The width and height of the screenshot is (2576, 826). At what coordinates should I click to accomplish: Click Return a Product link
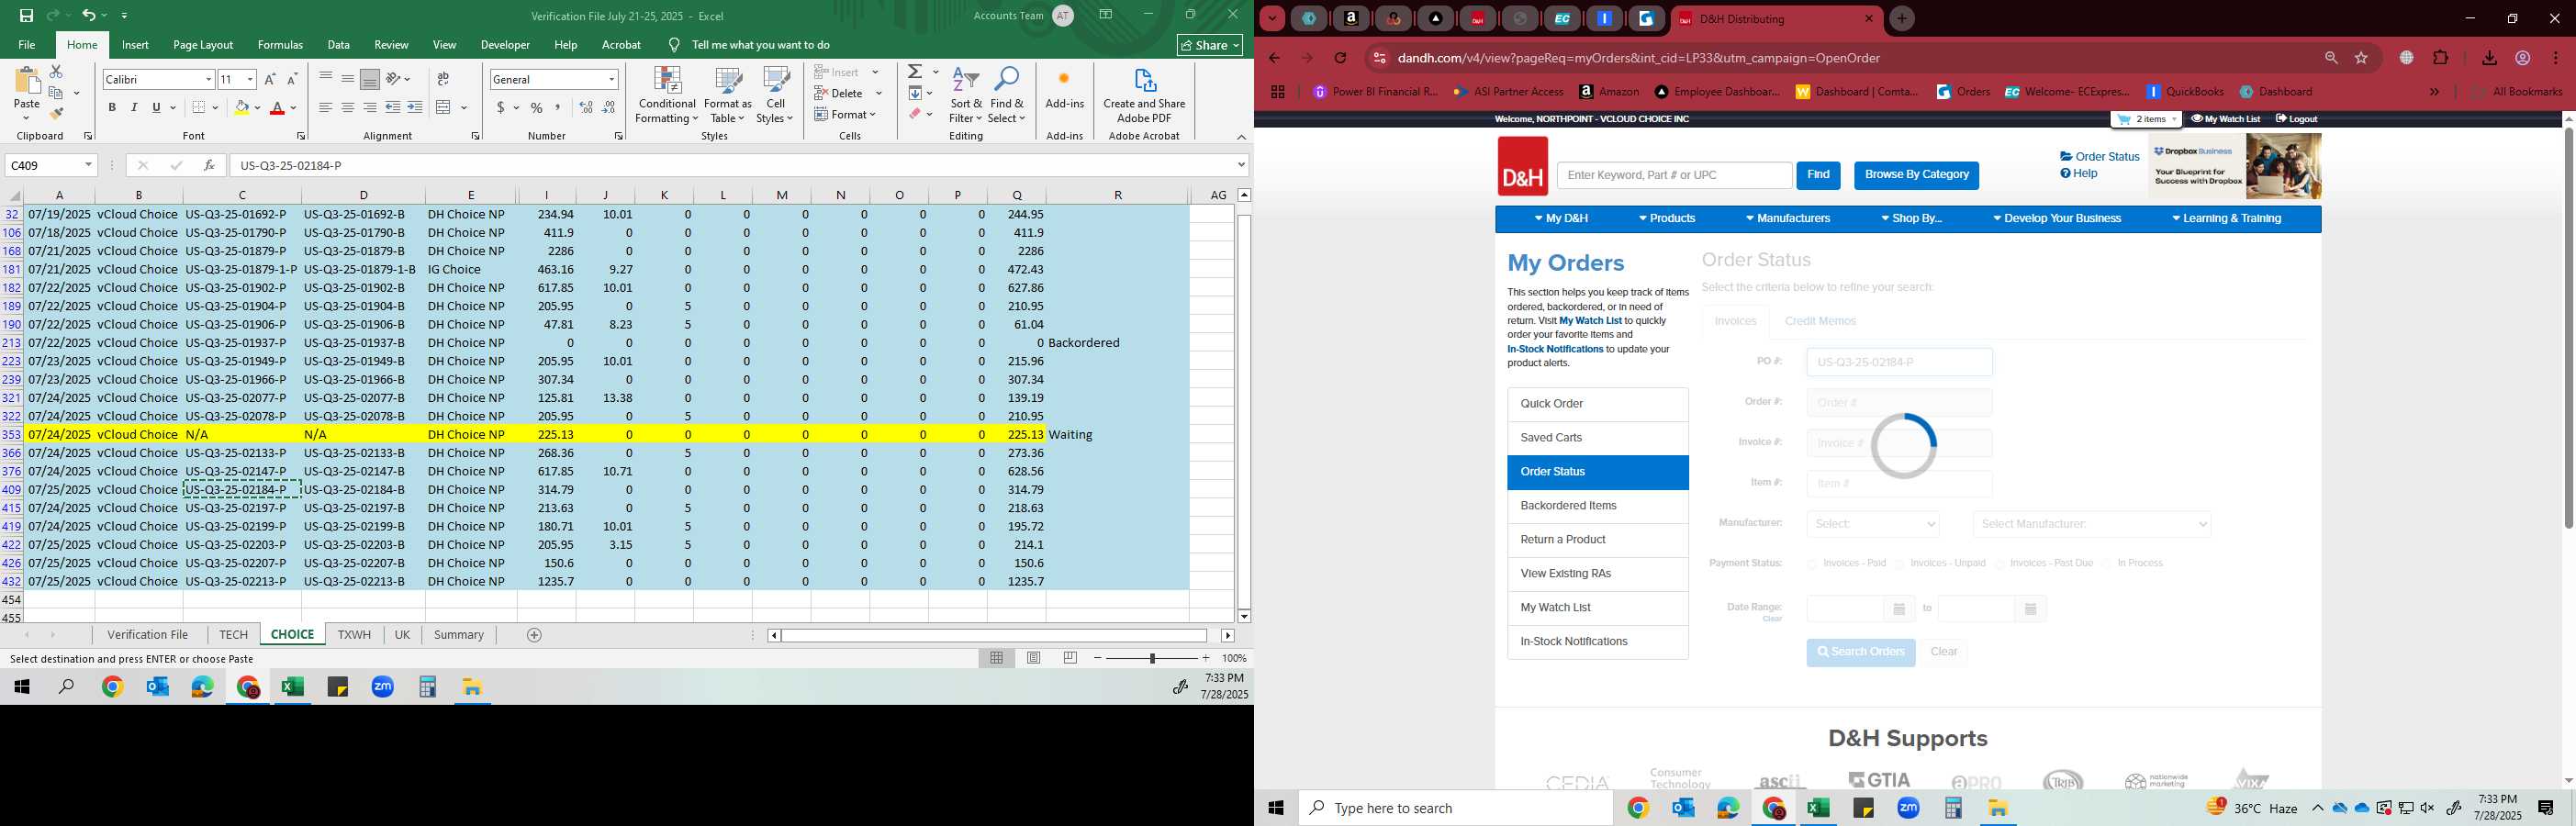point(1598,540)
